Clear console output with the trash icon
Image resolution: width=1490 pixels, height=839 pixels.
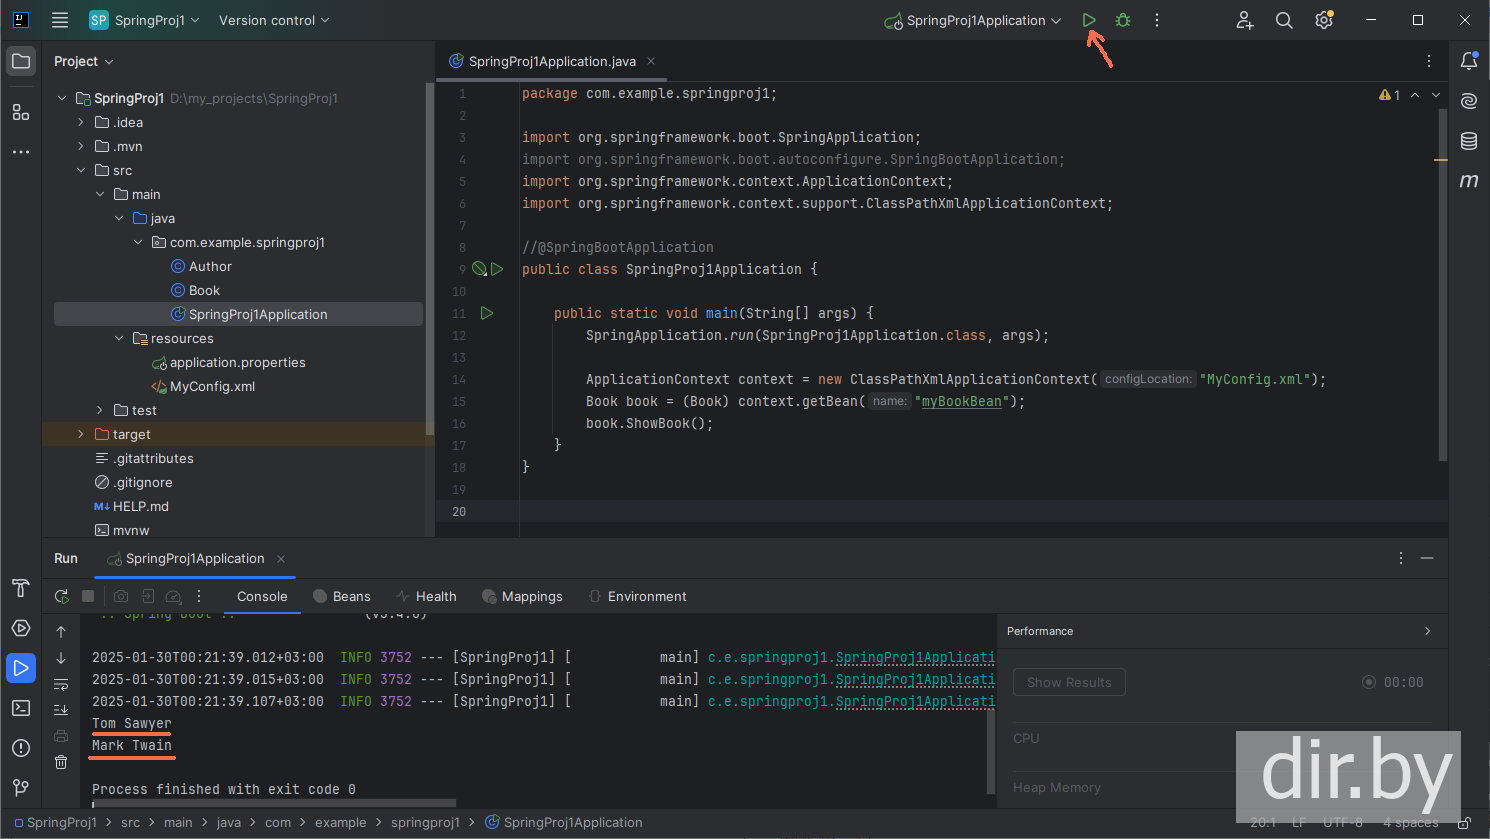pyautogui.click(x=61, y=762)
